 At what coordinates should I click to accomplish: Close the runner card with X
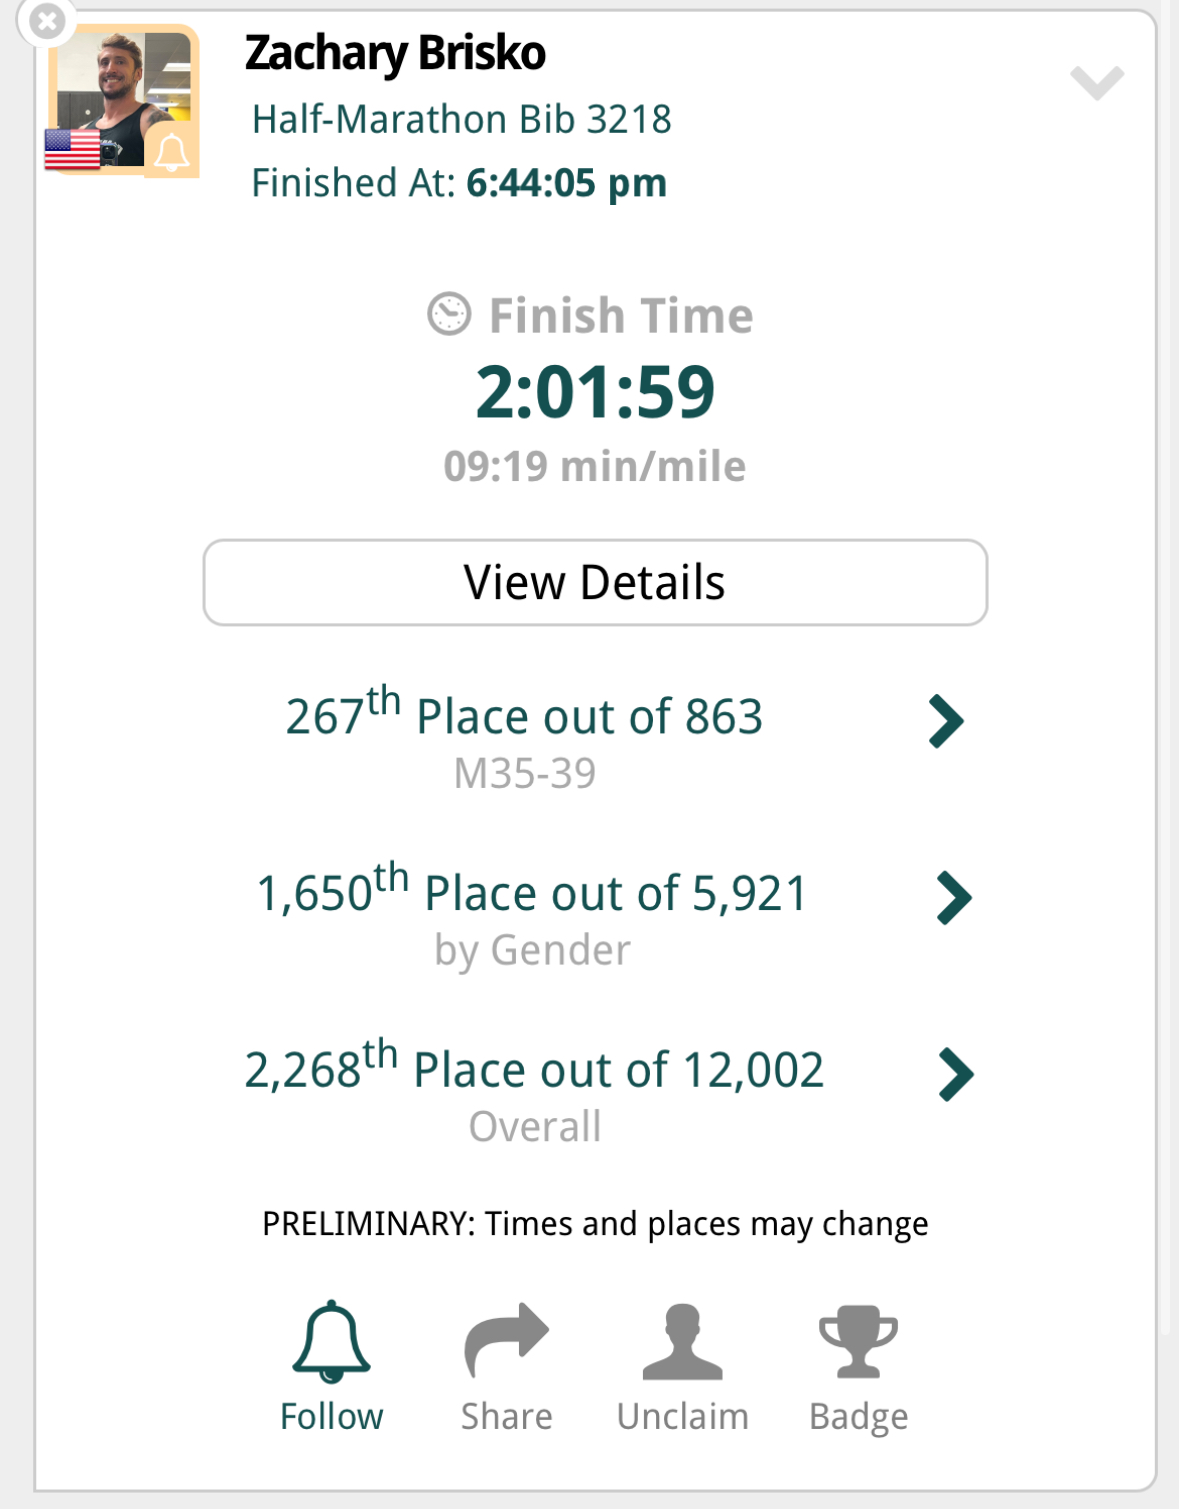pyautogui.click(x=46, y=21)
